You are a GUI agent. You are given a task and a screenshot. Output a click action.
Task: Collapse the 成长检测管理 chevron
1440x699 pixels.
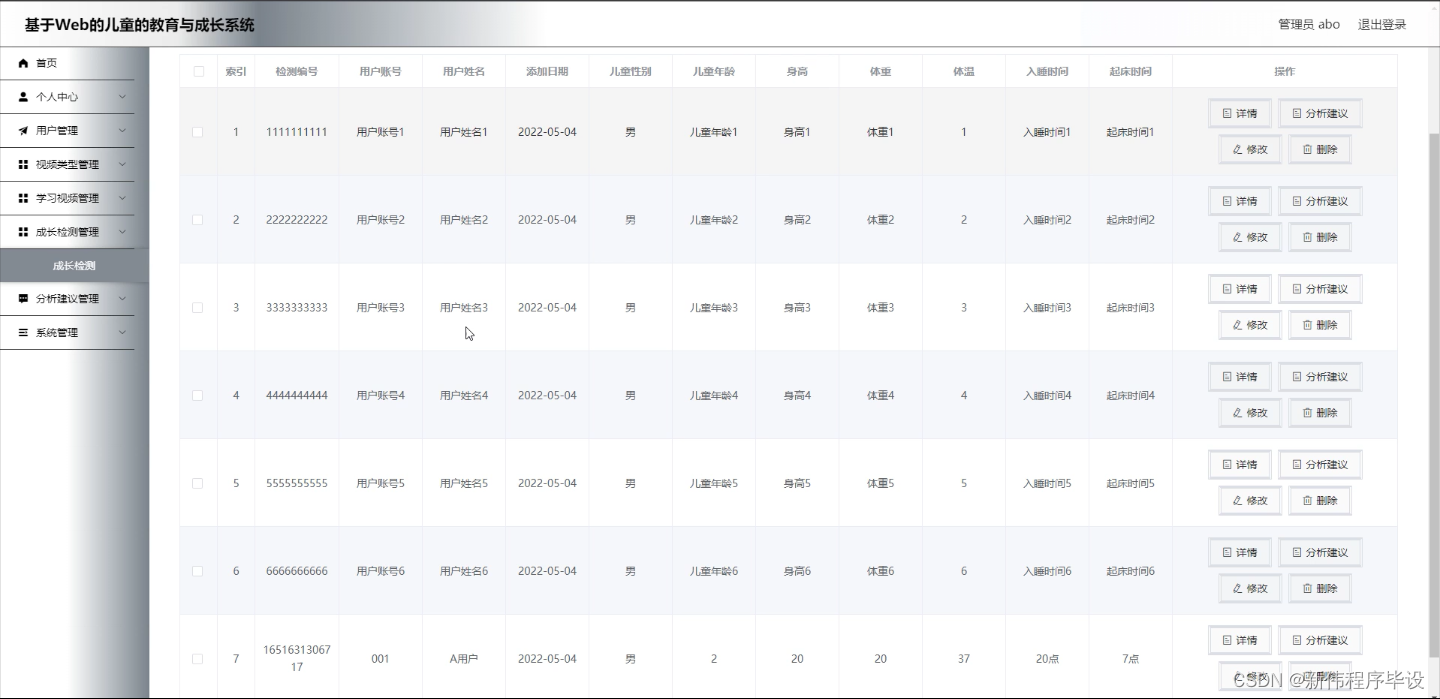tap(122, 232)
